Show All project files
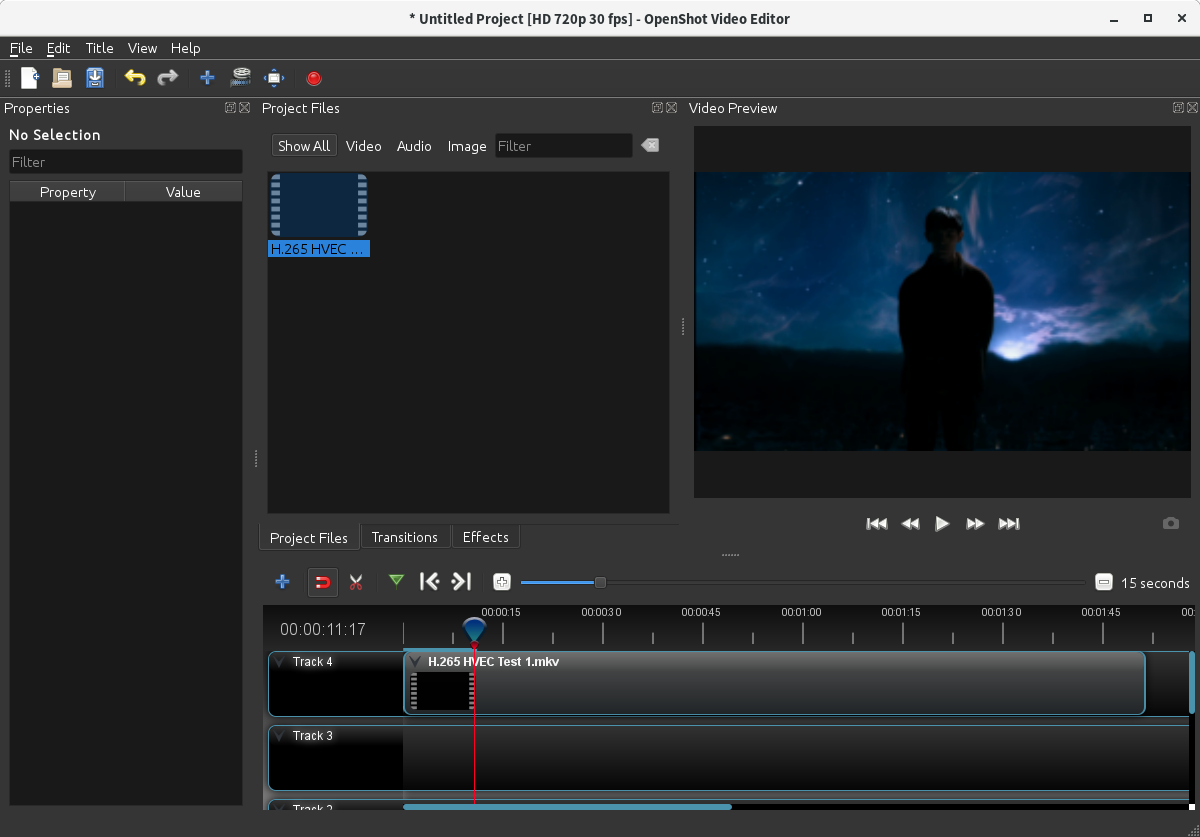This screenshot has width=1200, height=837. pyautogui.click(x=303, y=145)
